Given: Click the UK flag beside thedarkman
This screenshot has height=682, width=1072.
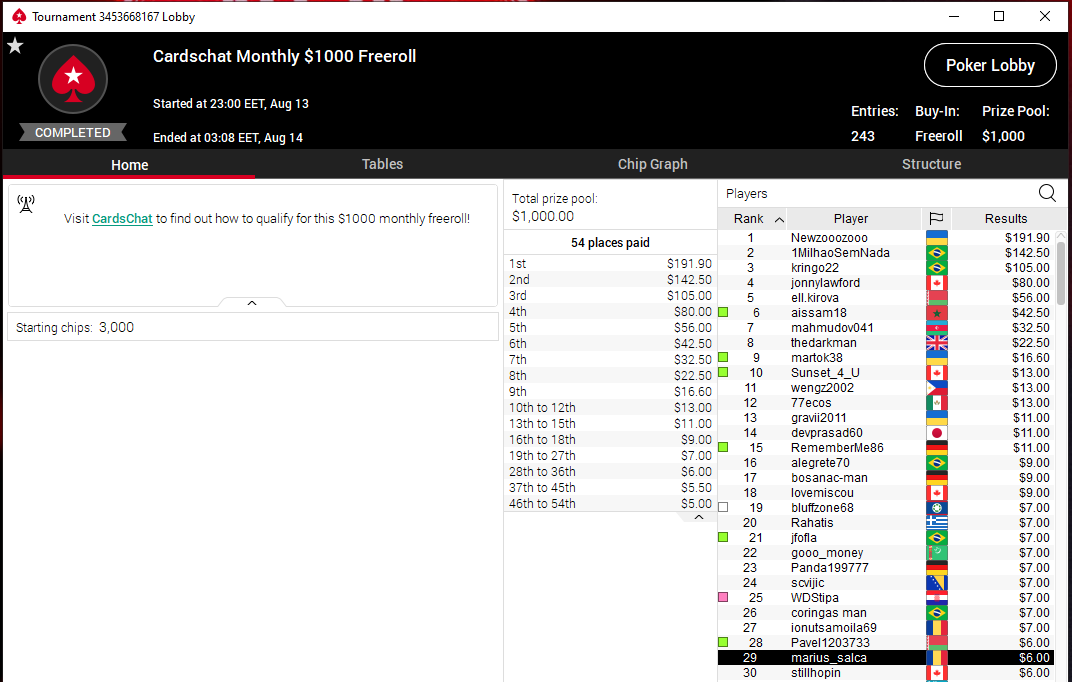Looking at the screenshot, I should [x=937, y=343].
